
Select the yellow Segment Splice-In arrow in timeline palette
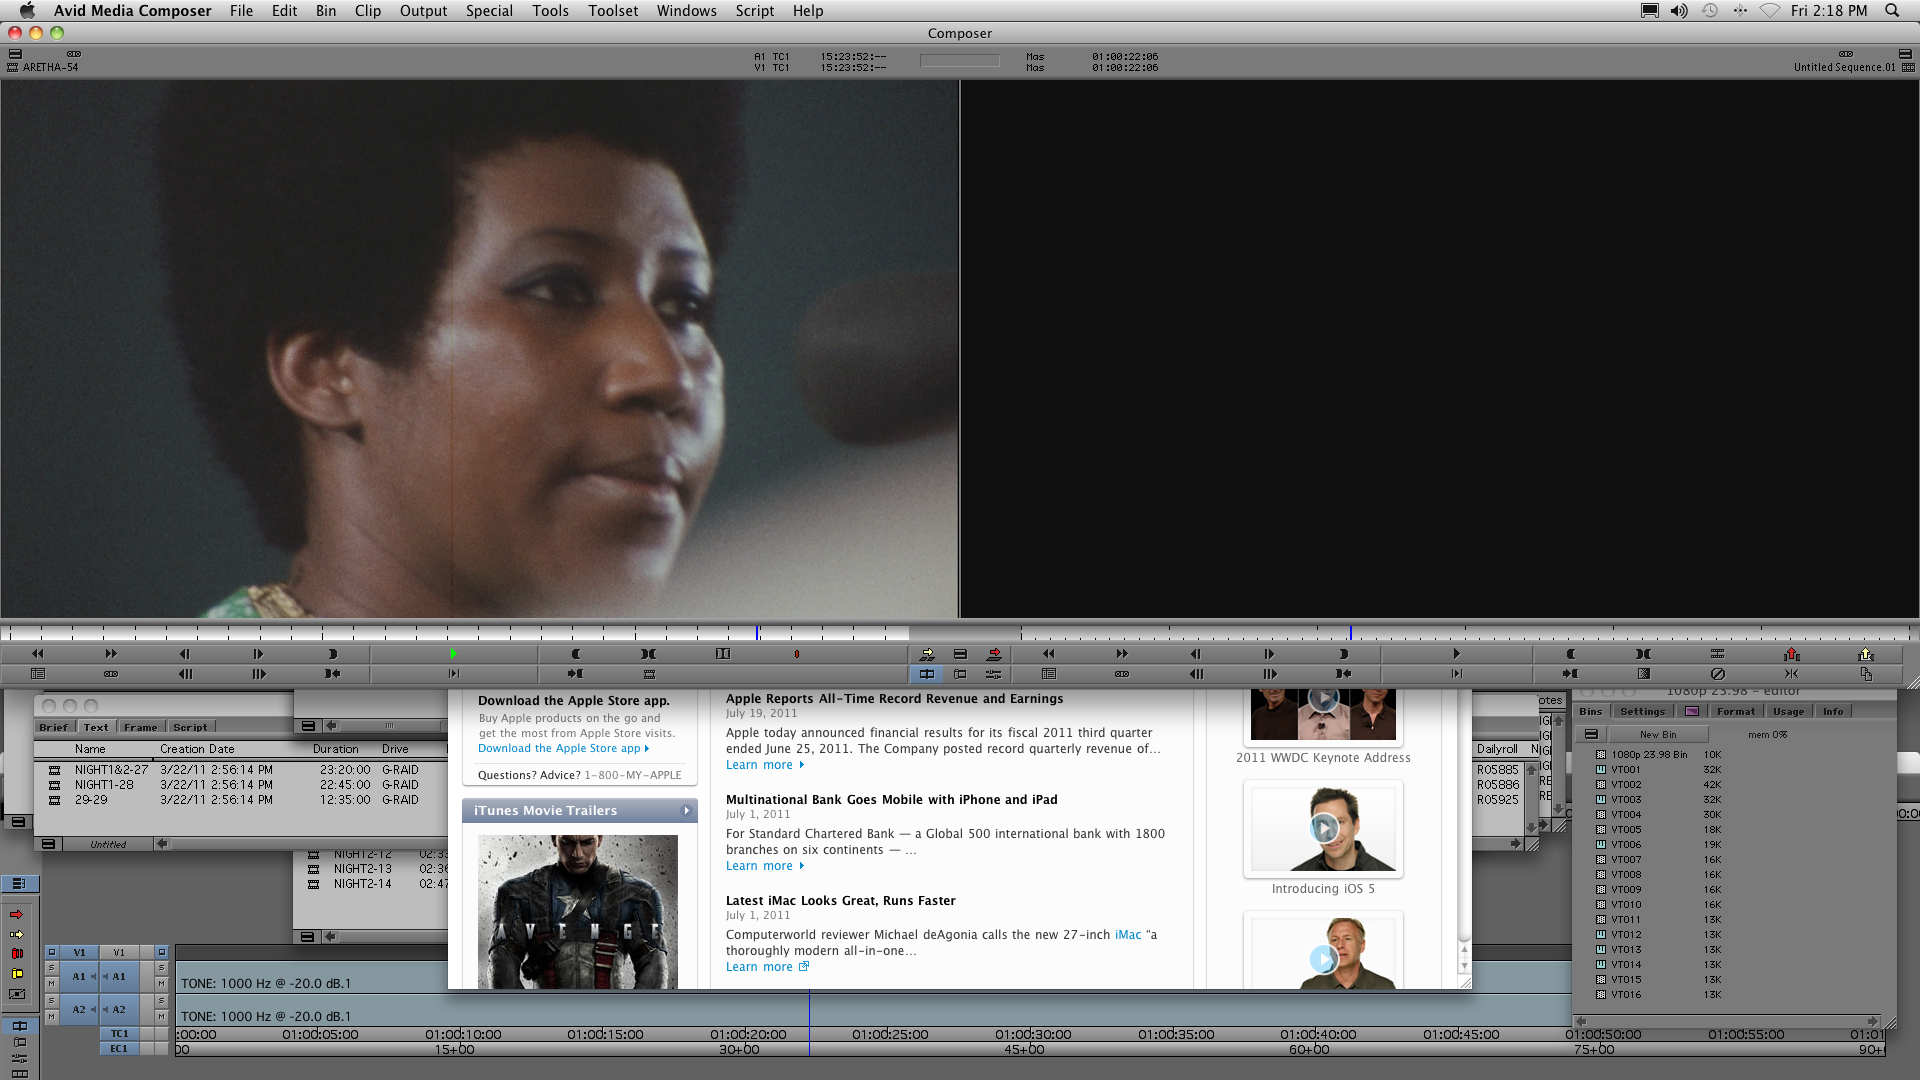coord(17,934)
